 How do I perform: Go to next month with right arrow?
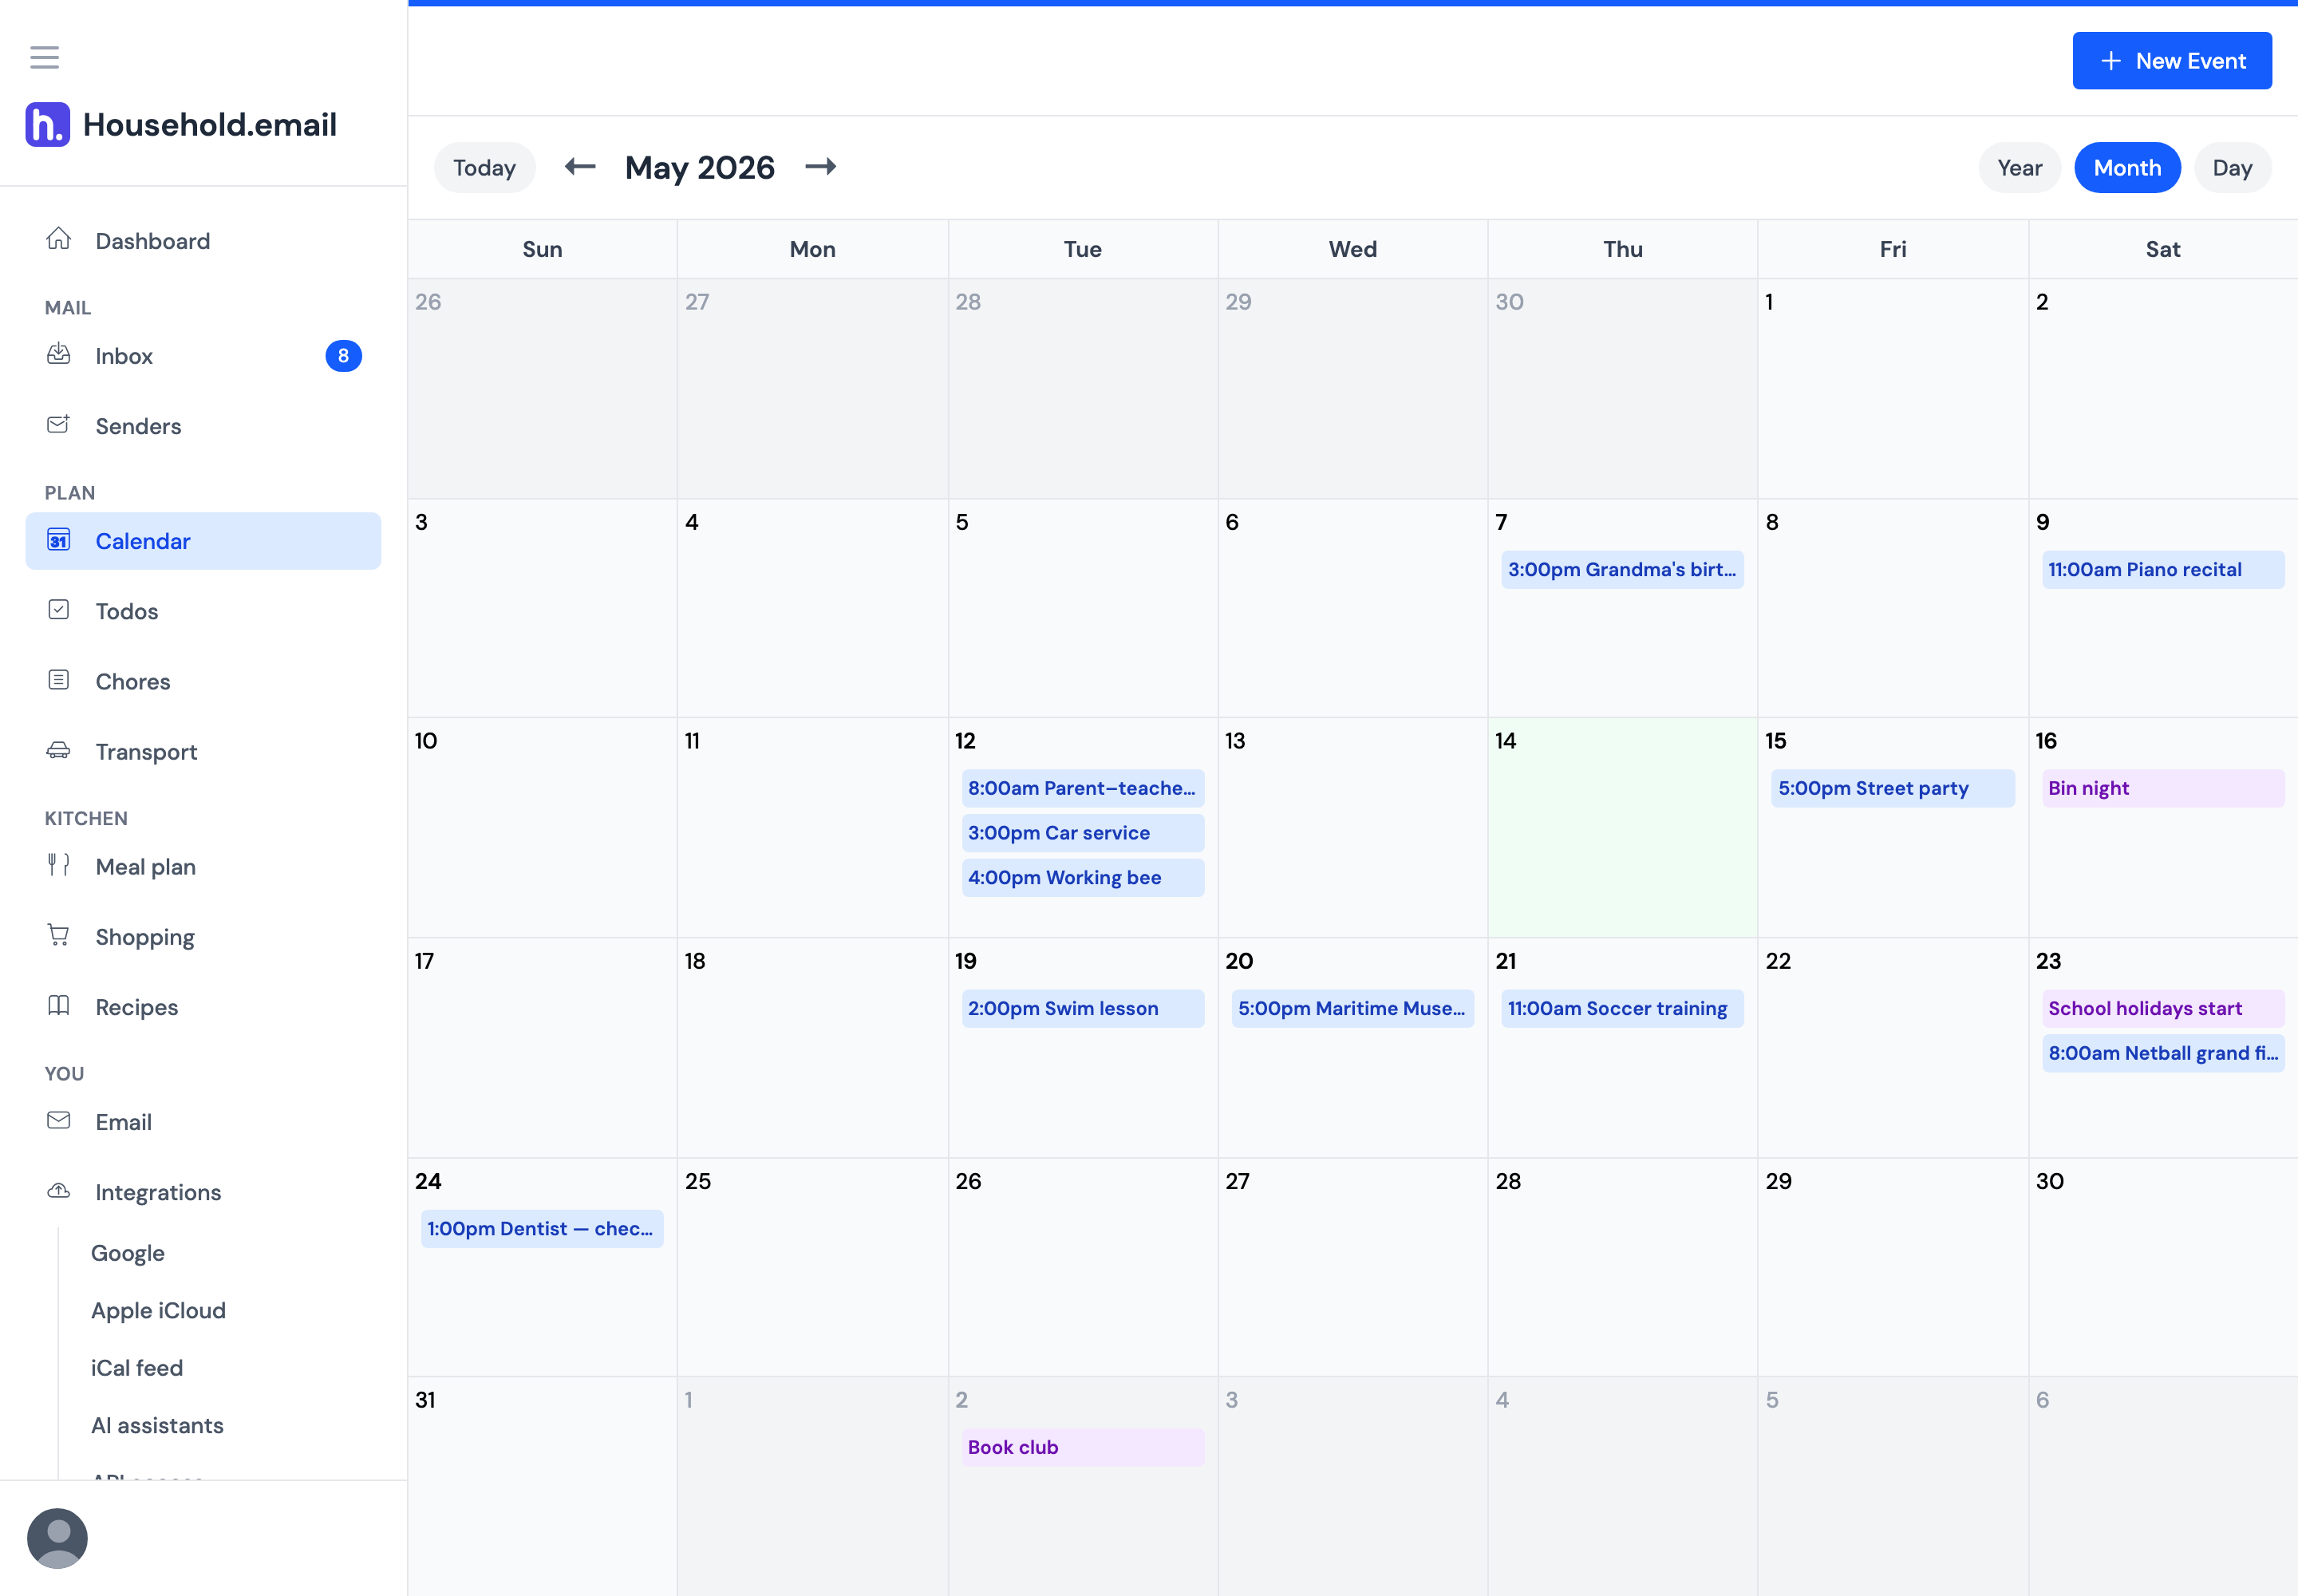point(820,166)
